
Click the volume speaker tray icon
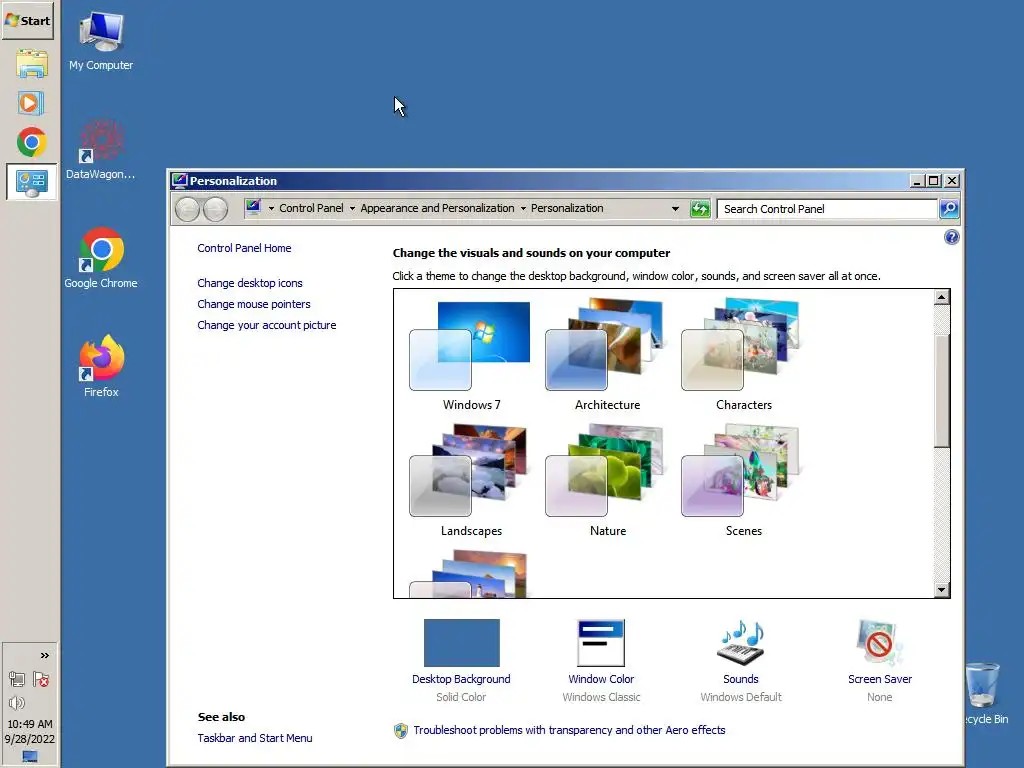(16, 703)
